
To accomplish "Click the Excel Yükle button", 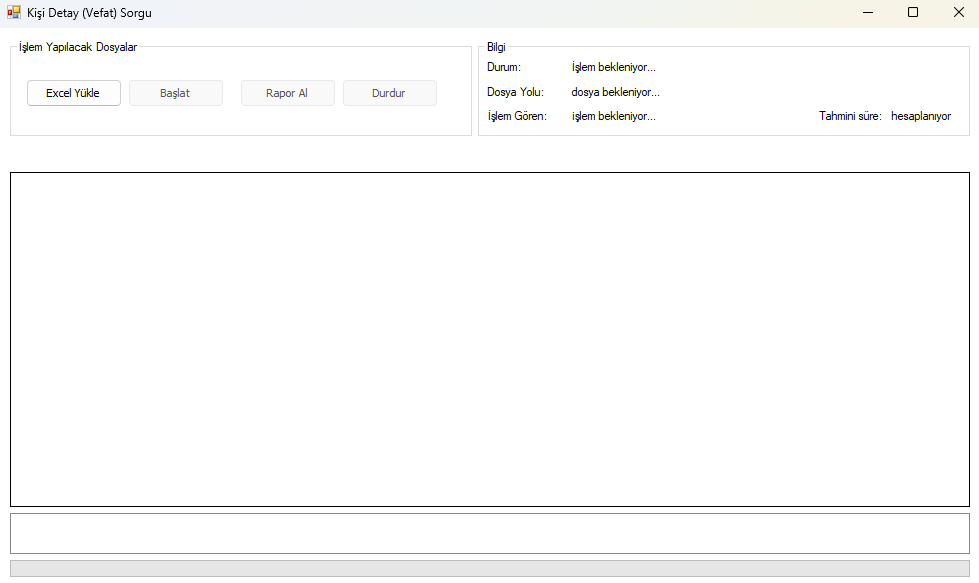I will point(74,93).
